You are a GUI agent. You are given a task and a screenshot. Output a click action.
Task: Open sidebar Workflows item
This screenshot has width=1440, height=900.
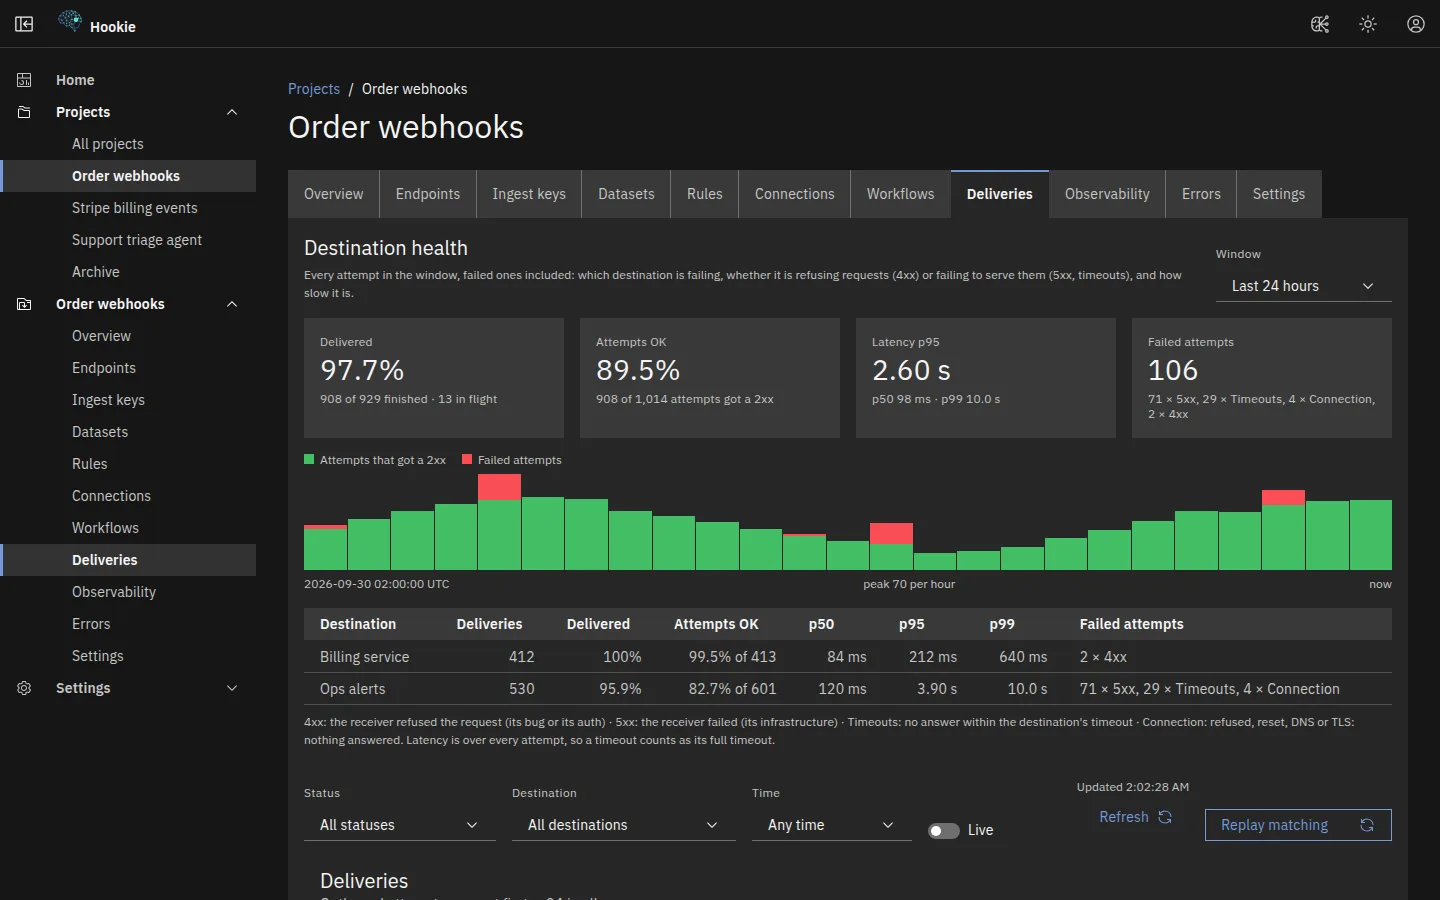click(x=128, y=528)
